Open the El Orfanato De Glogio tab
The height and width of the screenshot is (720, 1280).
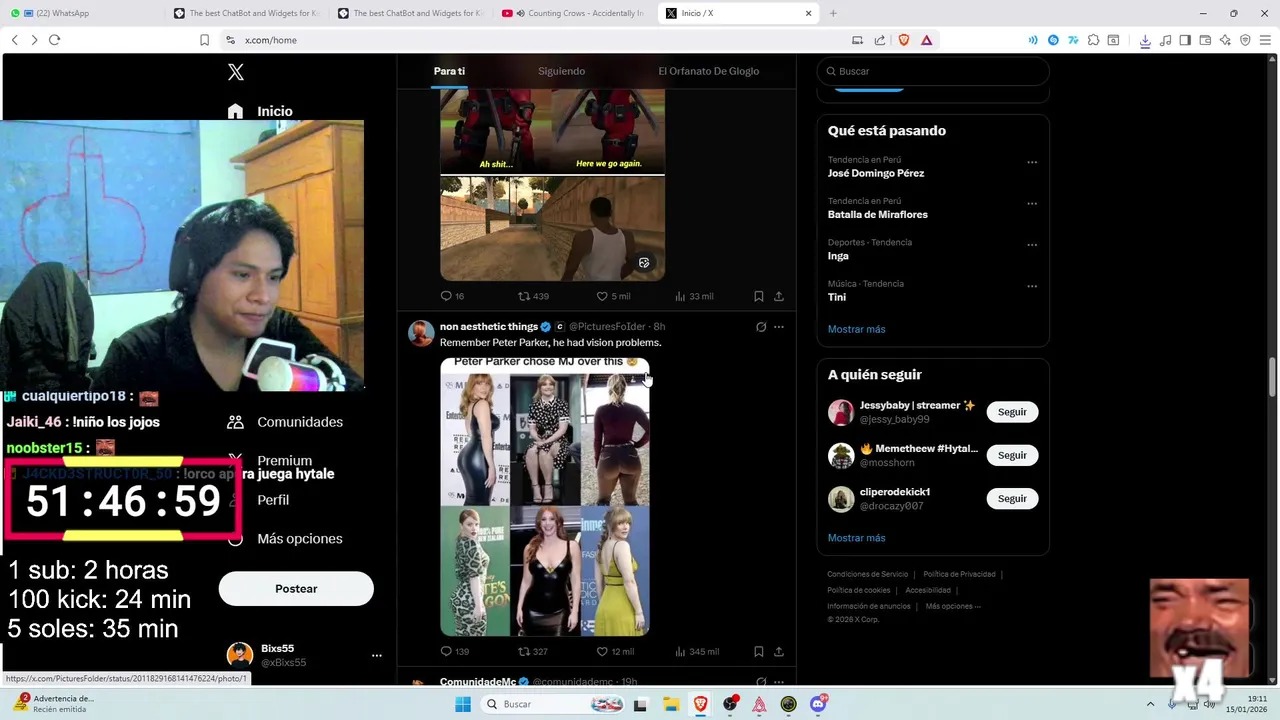(708, 71)
